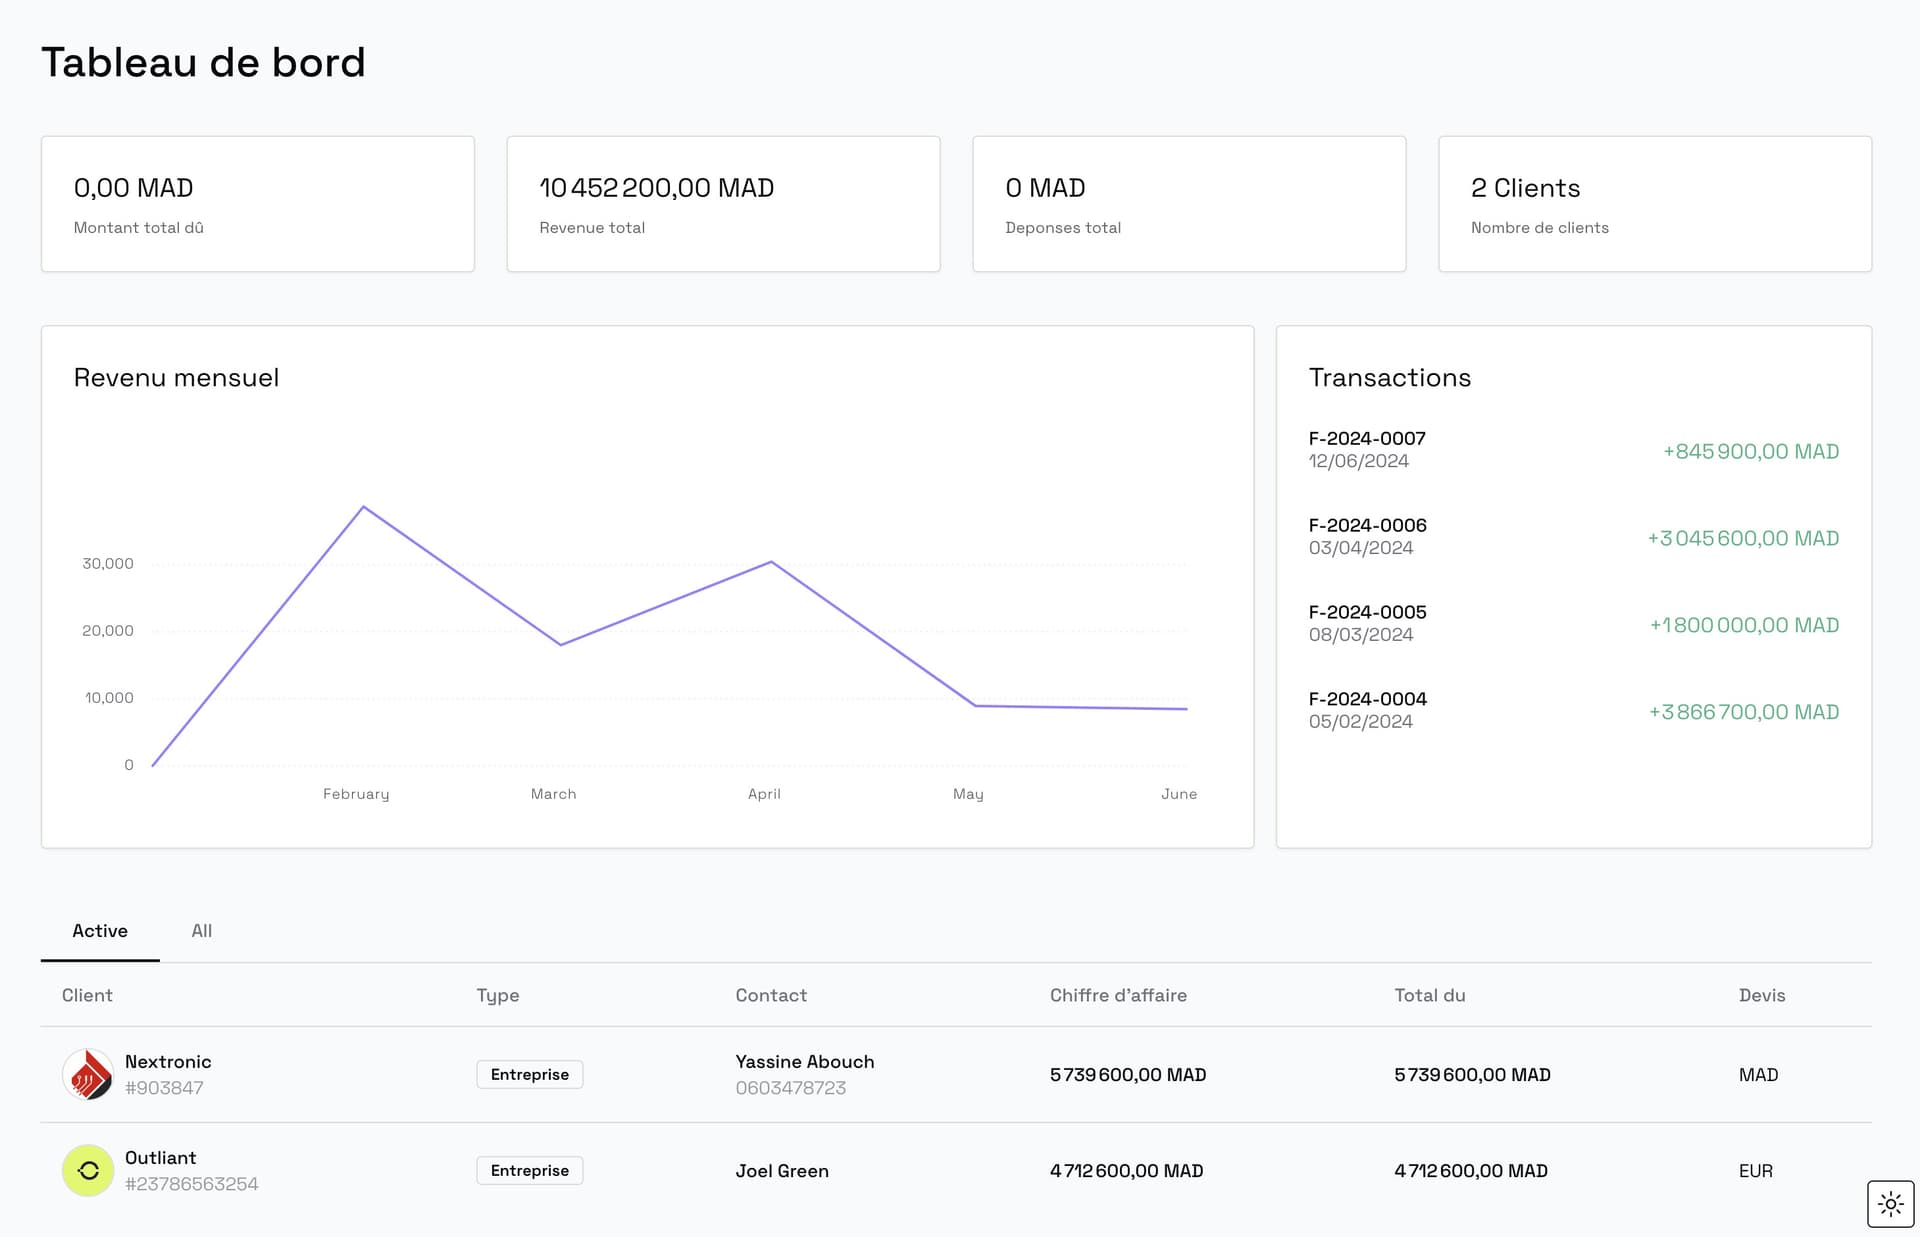Screen dimensions: 1920x1237
Task: Click client ID #23786563254
Action: point(192,1184)
